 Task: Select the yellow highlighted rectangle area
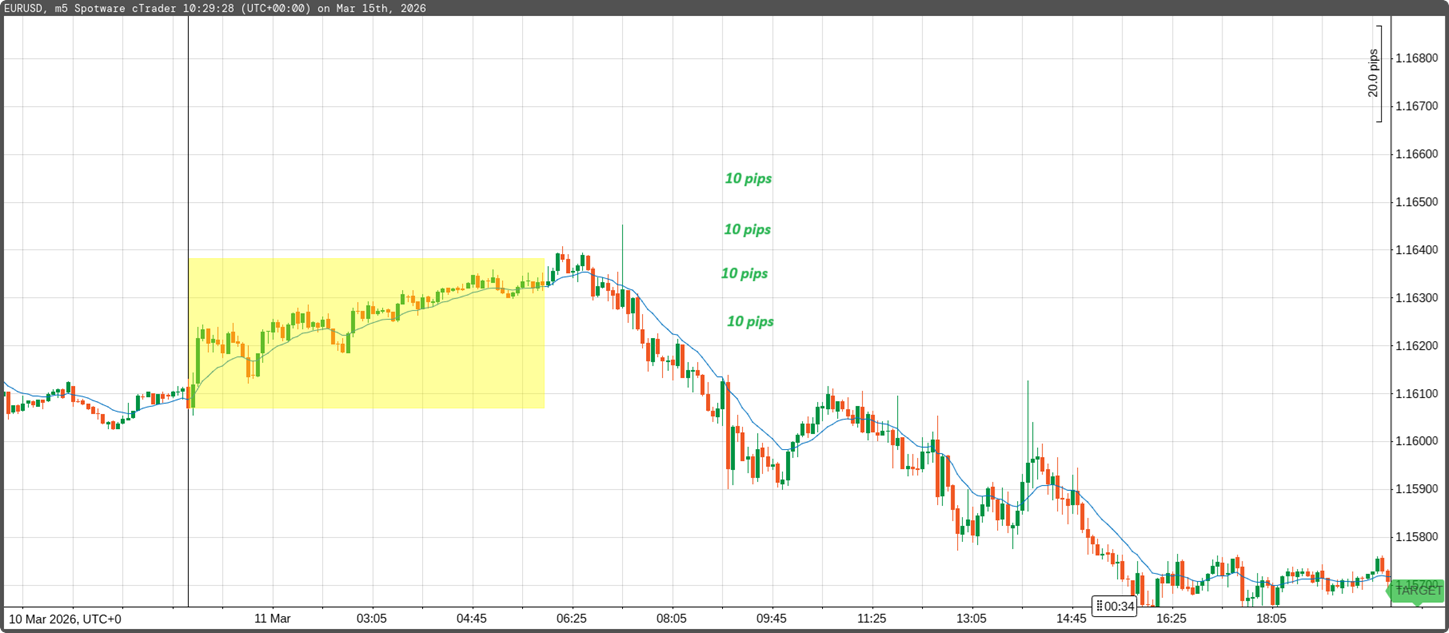coord(366,333)
